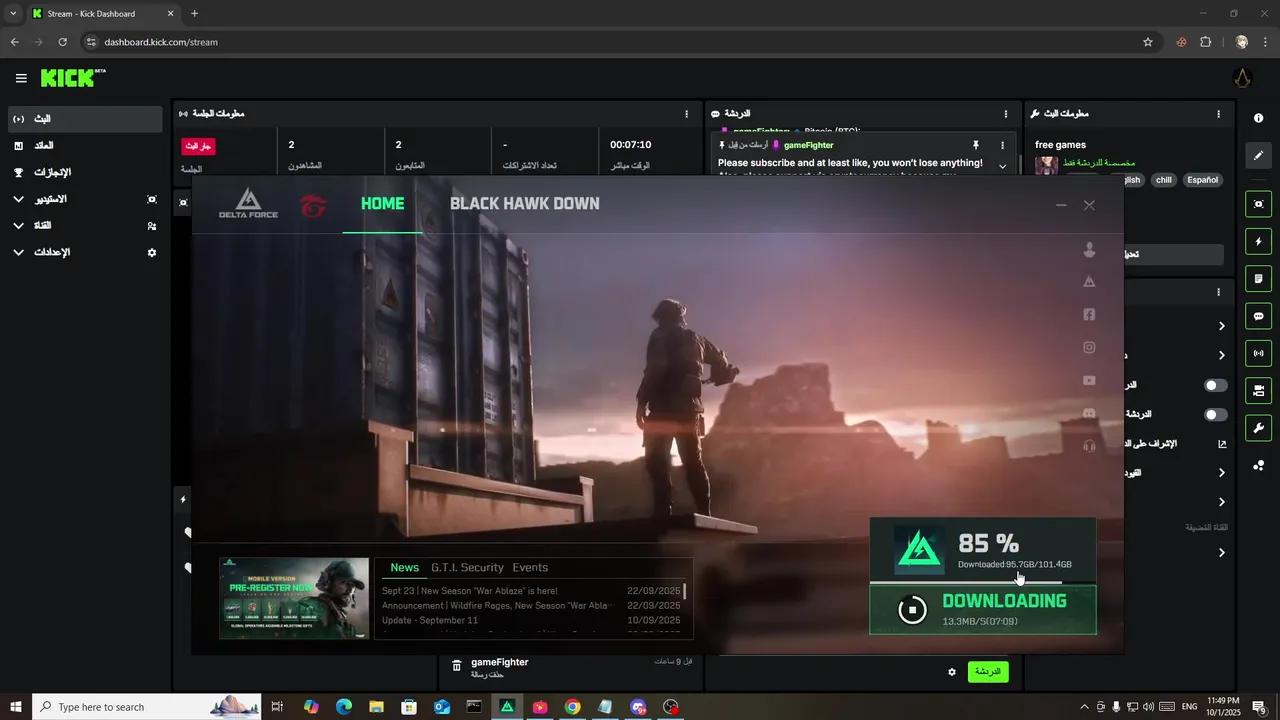Open the account profile icon in the launcher

[x=1089, y=250]
